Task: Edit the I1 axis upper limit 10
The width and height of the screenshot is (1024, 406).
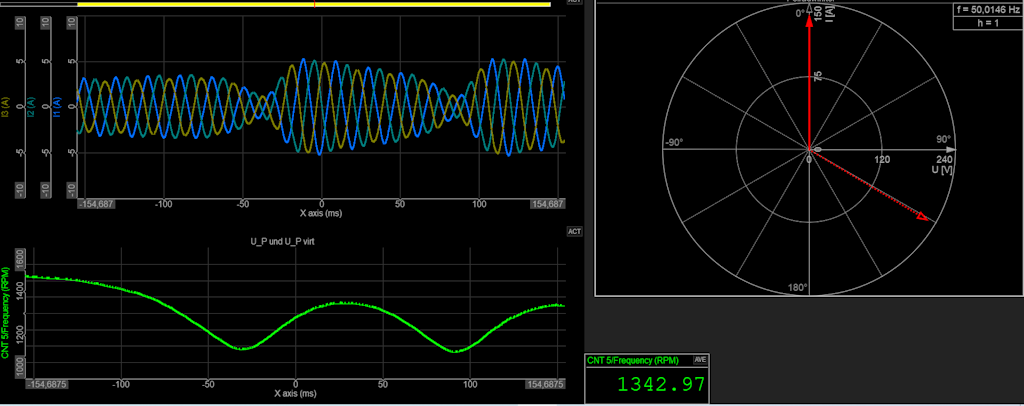Action: coord(72,23)
